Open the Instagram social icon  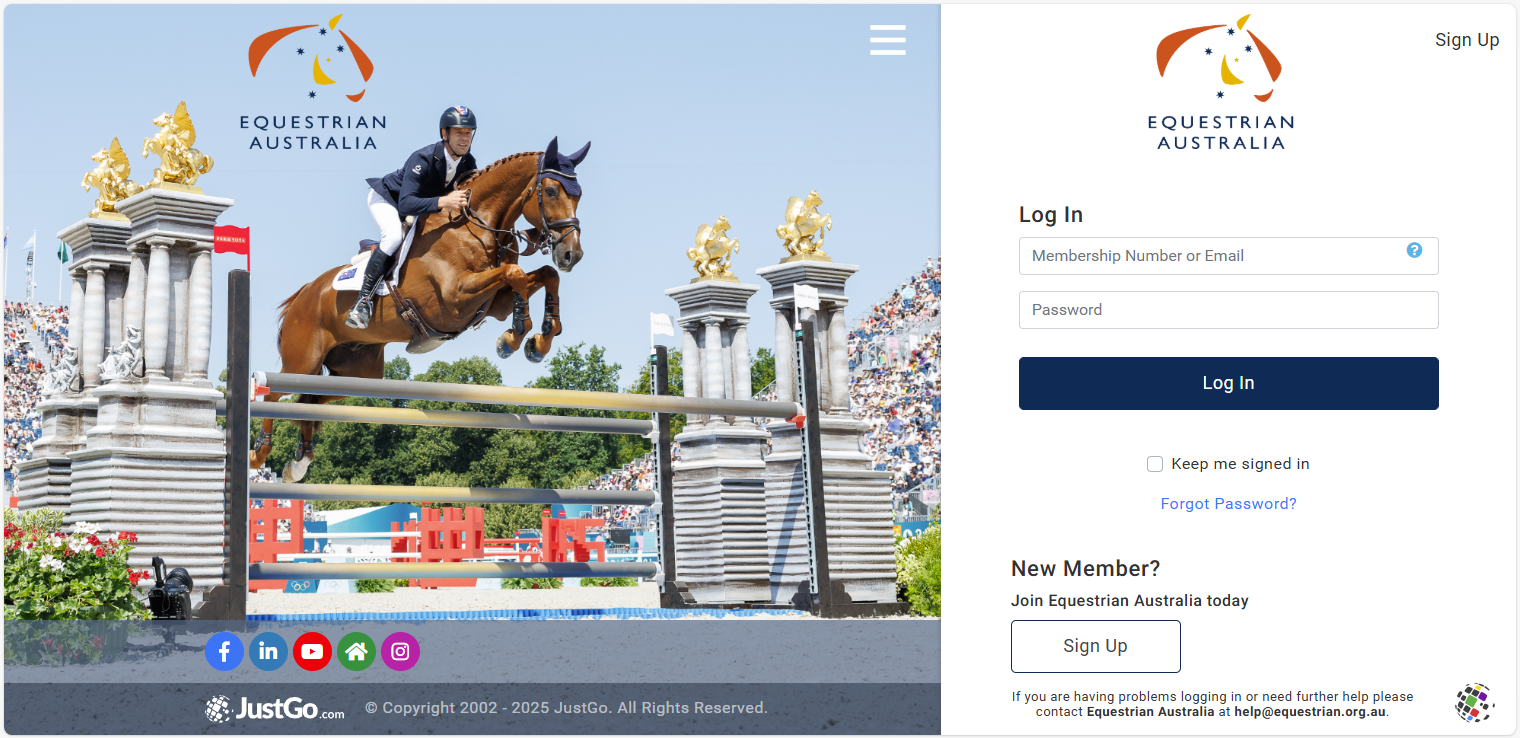400,652
